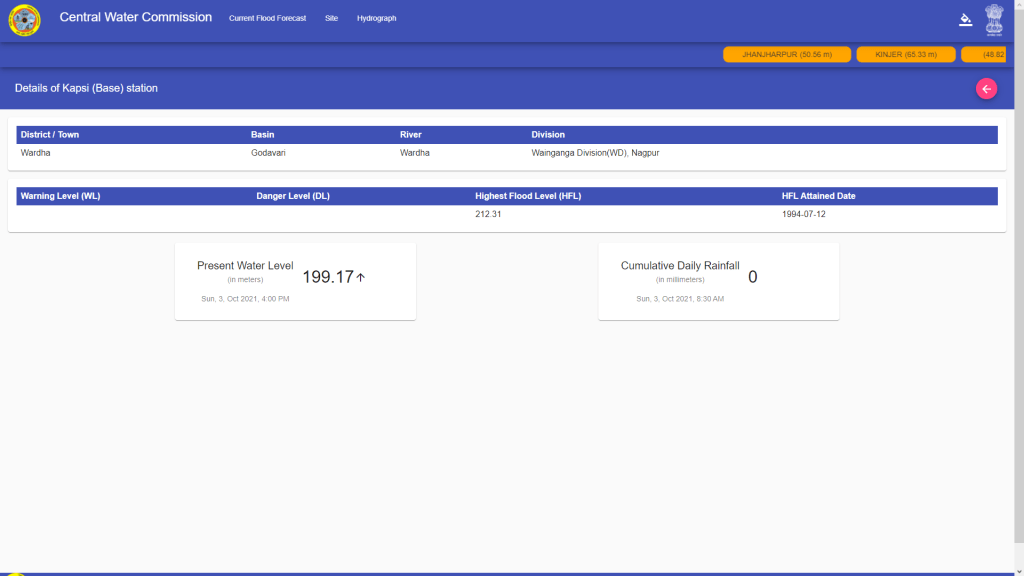Click the Cumulative Daily Rainfall card
This screenshot has height=576, width=1024.
[718, 281]
